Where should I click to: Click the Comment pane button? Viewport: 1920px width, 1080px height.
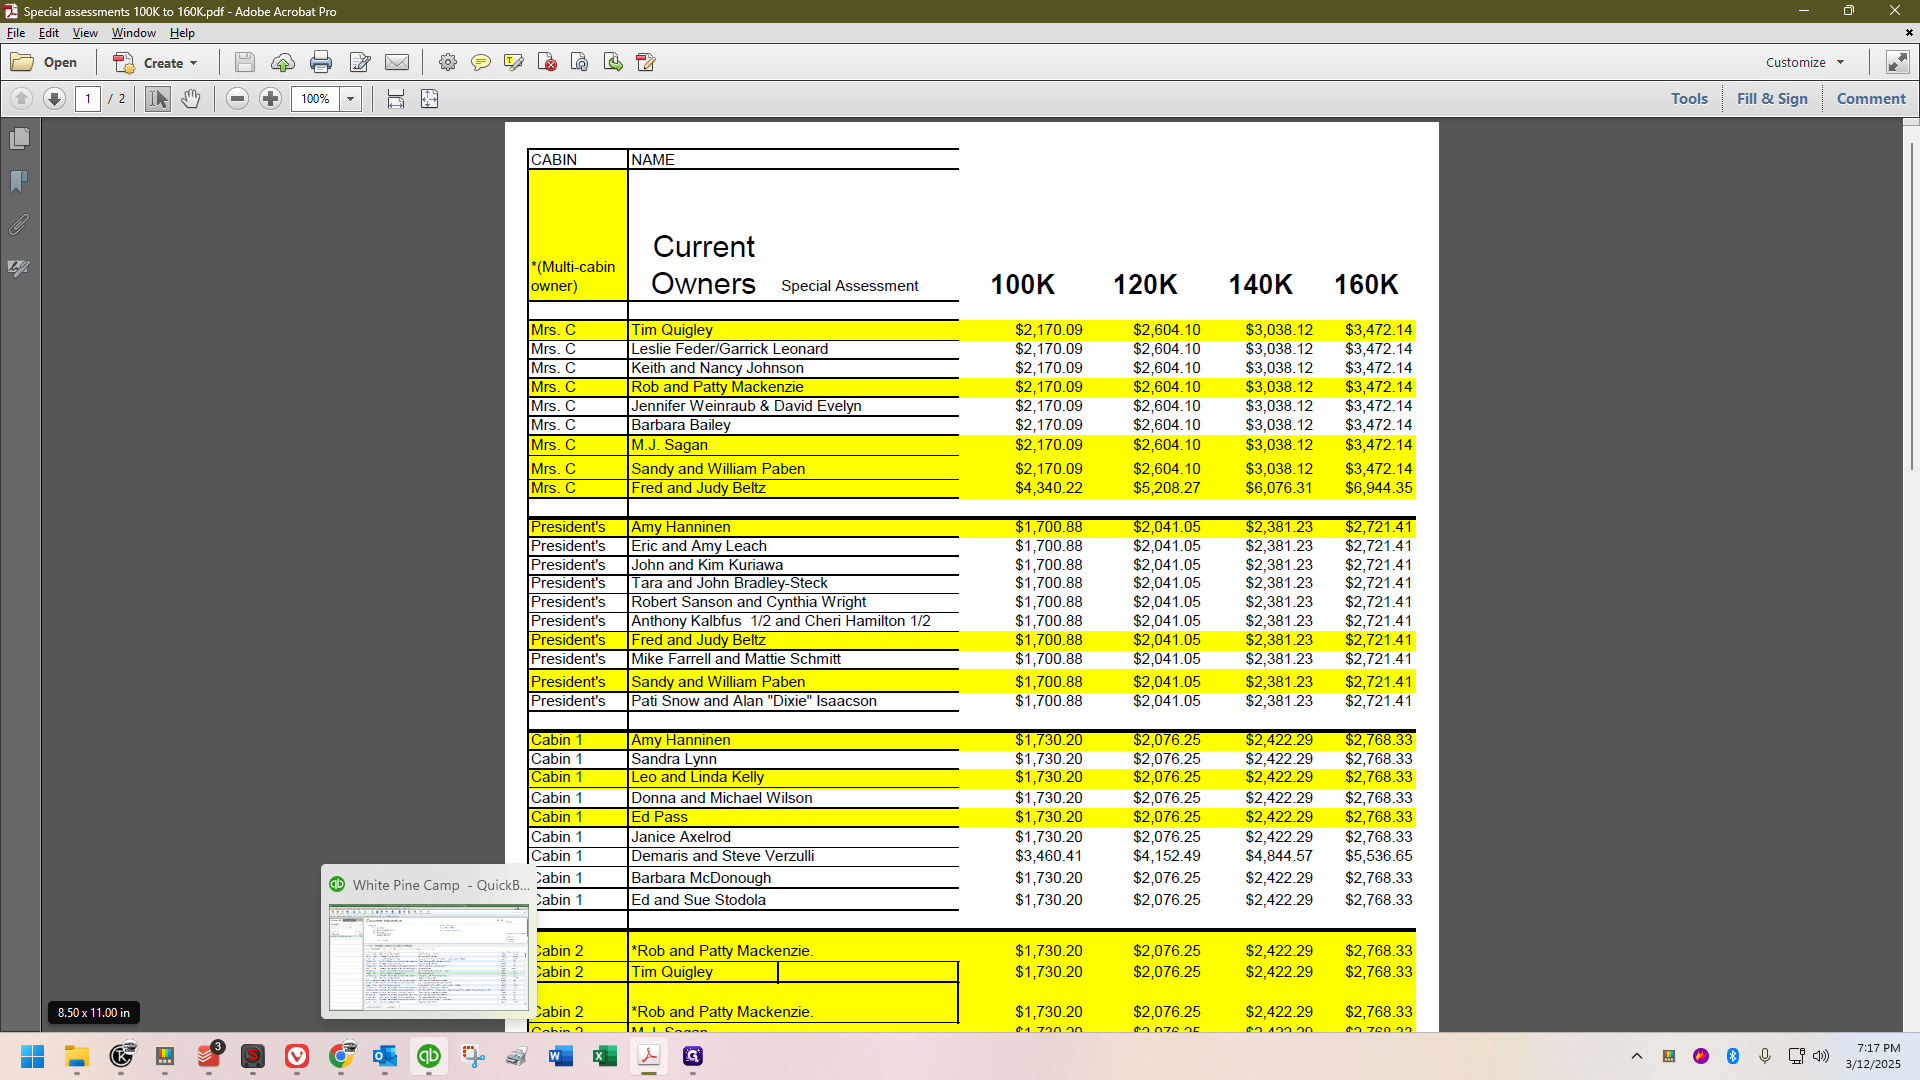pyautogui.click(x=1871, y=98)
